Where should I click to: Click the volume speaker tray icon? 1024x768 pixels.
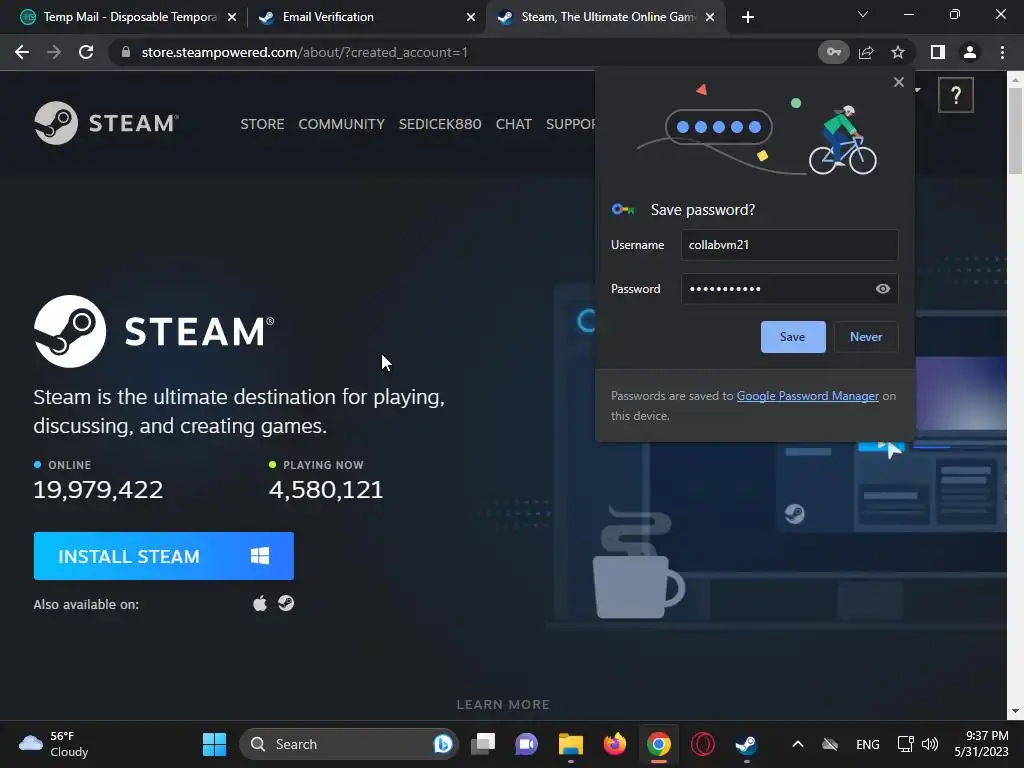point(930,744)
